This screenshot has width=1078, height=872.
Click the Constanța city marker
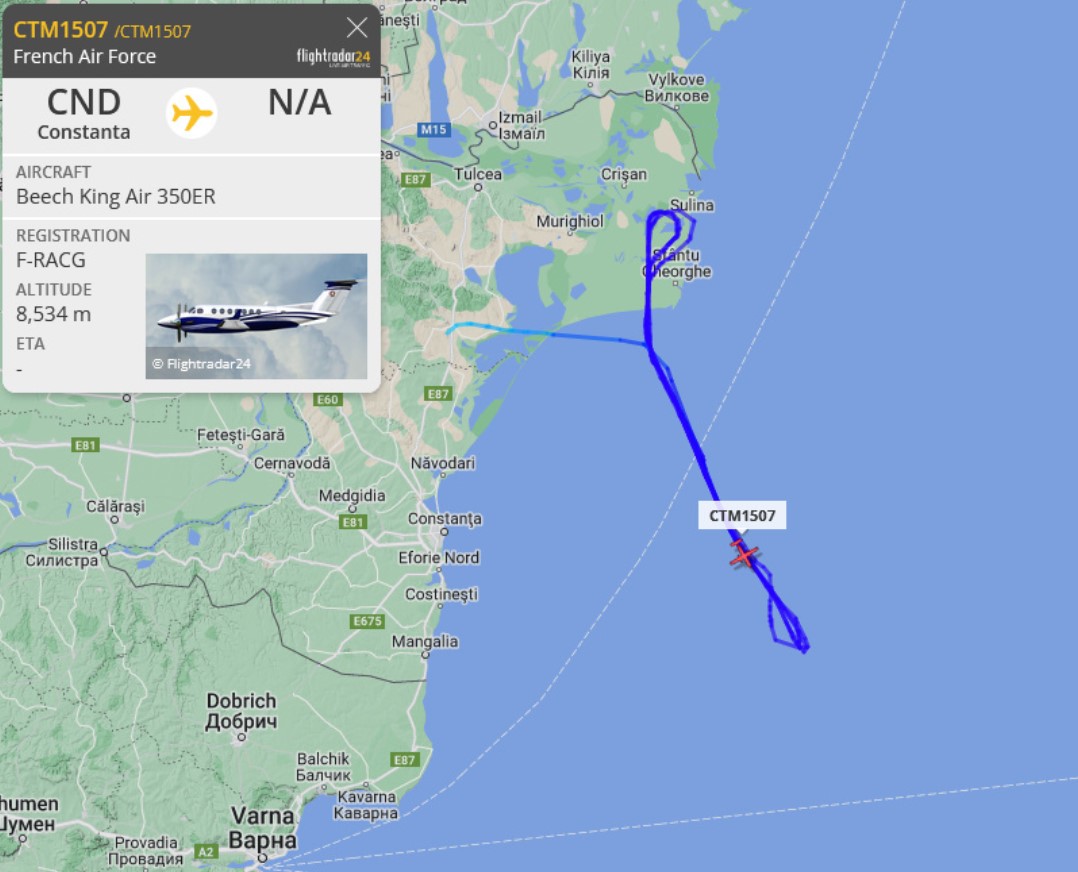point(444,532)
